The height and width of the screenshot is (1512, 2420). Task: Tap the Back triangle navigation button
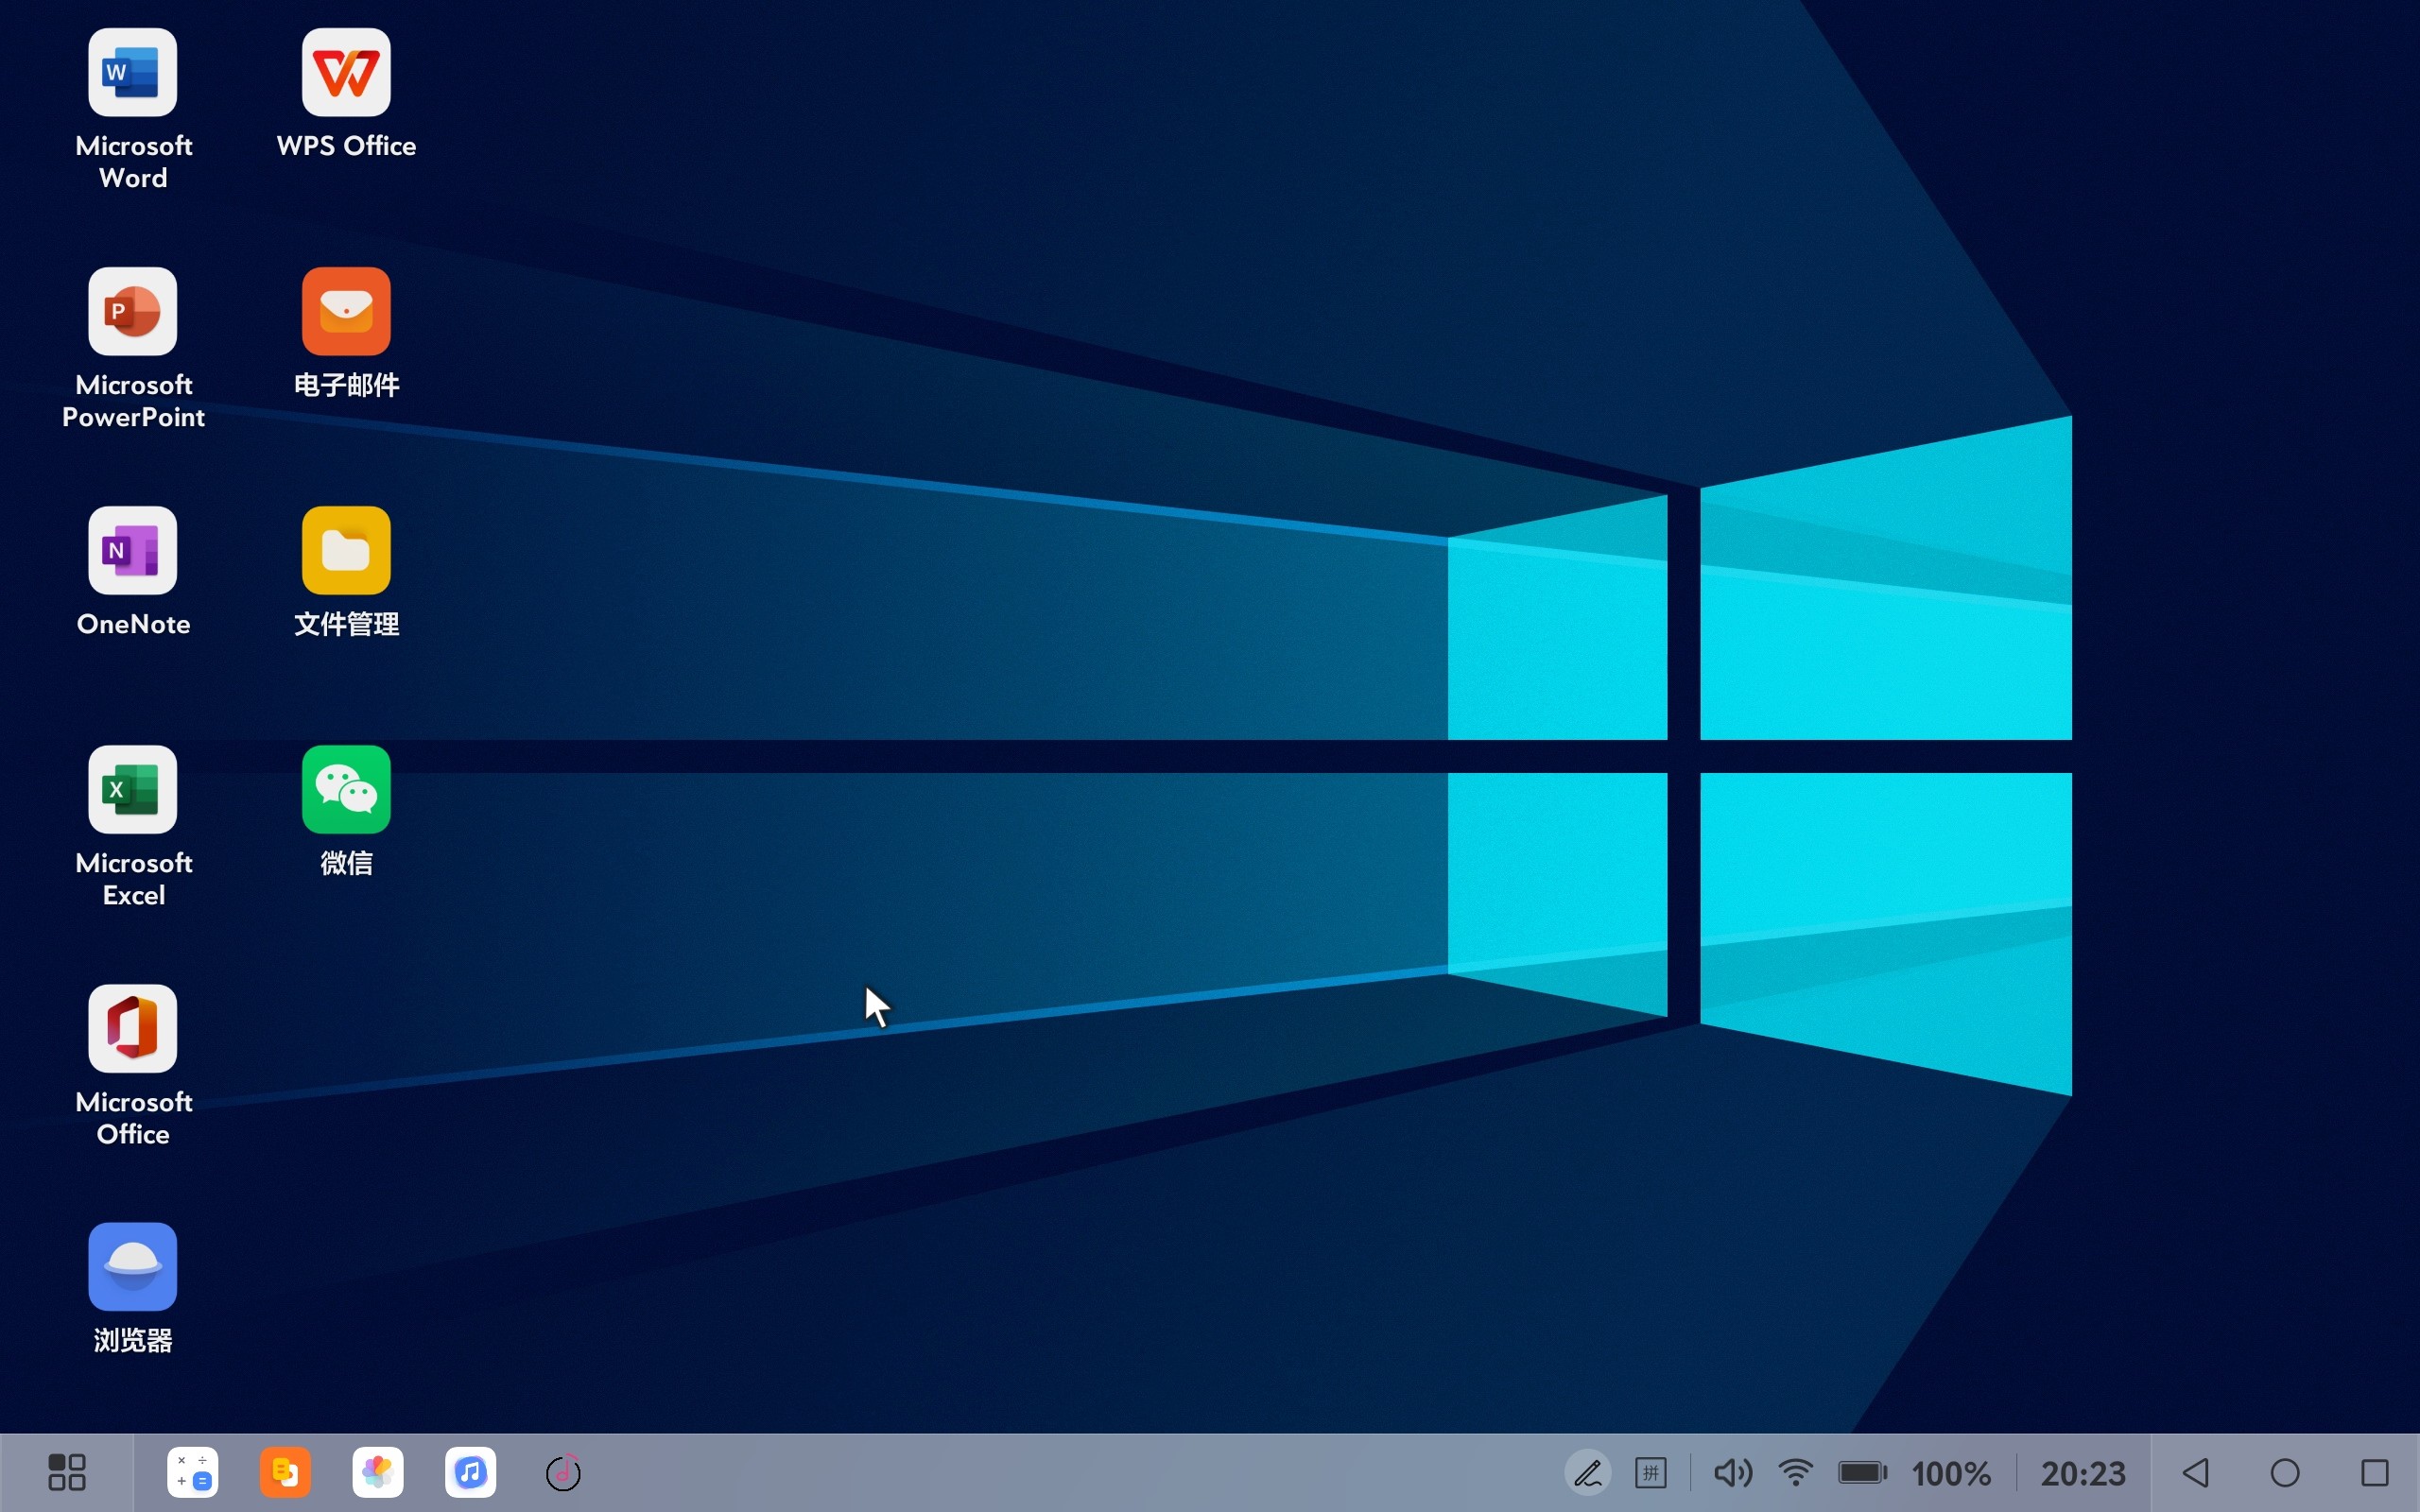(x=2196, y=1473)
